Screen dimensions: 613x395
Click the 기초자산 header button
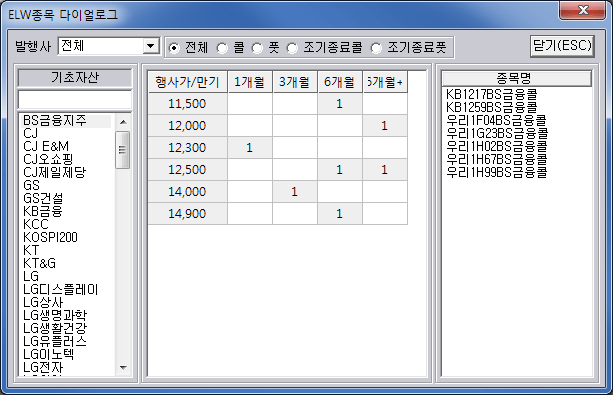click(x=75, y=78)
